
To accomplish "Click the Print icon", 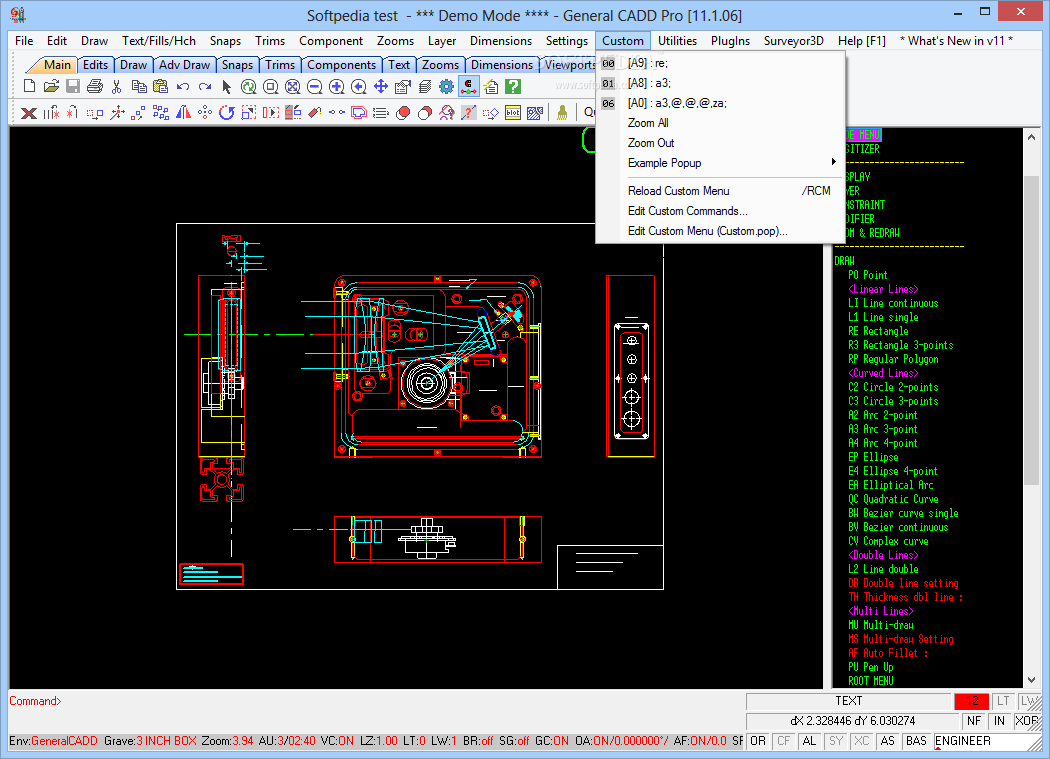I will click(x=95, y=86).
